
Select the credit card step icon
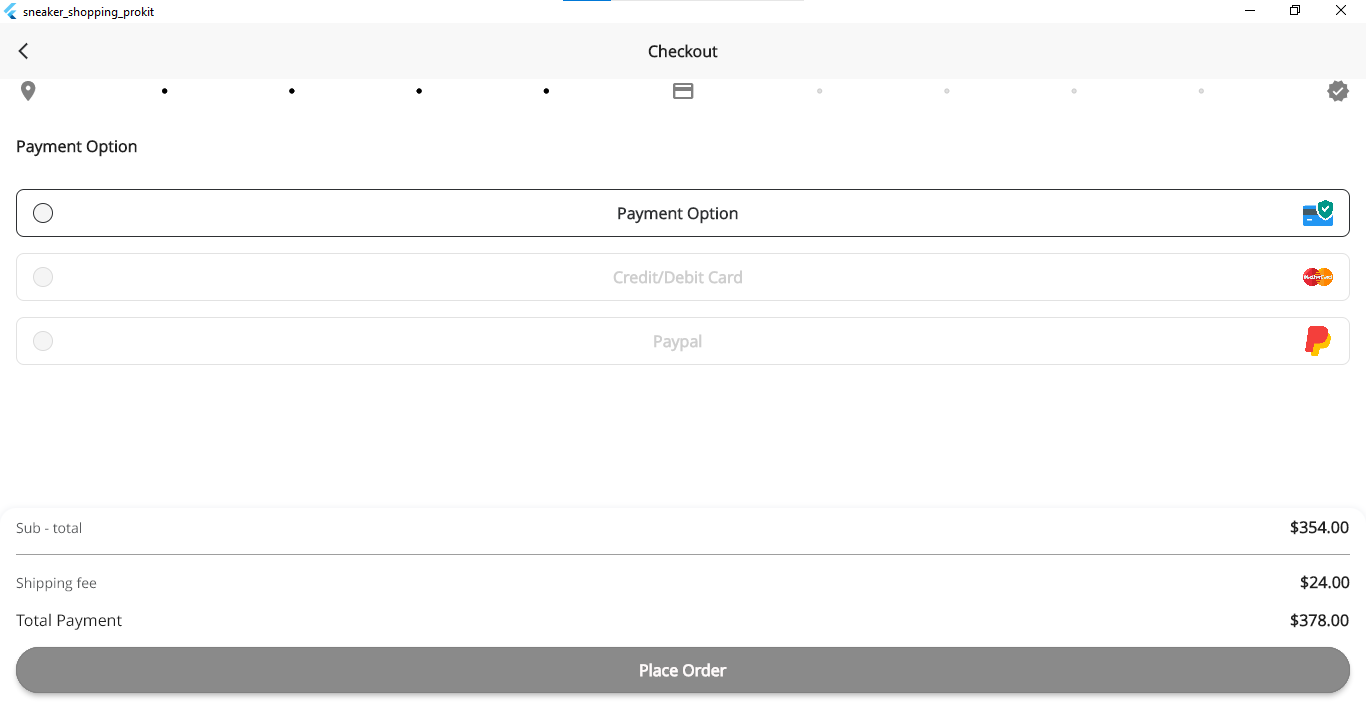tap(683, 90)
